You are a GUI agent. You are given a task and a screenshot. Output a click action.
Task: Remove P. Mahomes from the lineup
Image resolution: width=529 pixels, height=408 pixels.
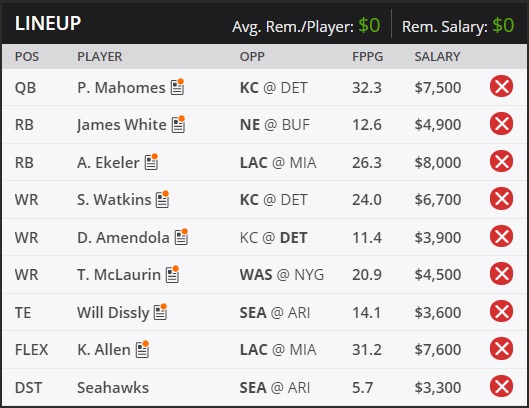[501, 86]
